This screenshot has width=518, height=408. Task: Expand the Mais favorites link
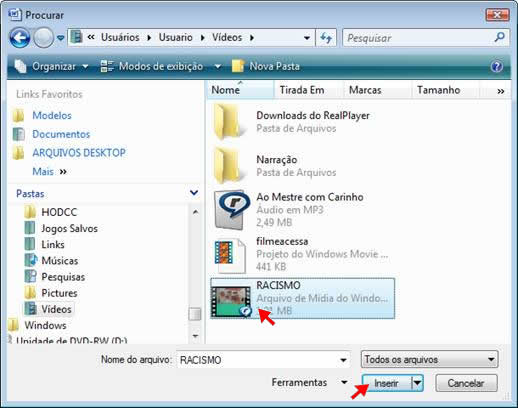[49, 171]
